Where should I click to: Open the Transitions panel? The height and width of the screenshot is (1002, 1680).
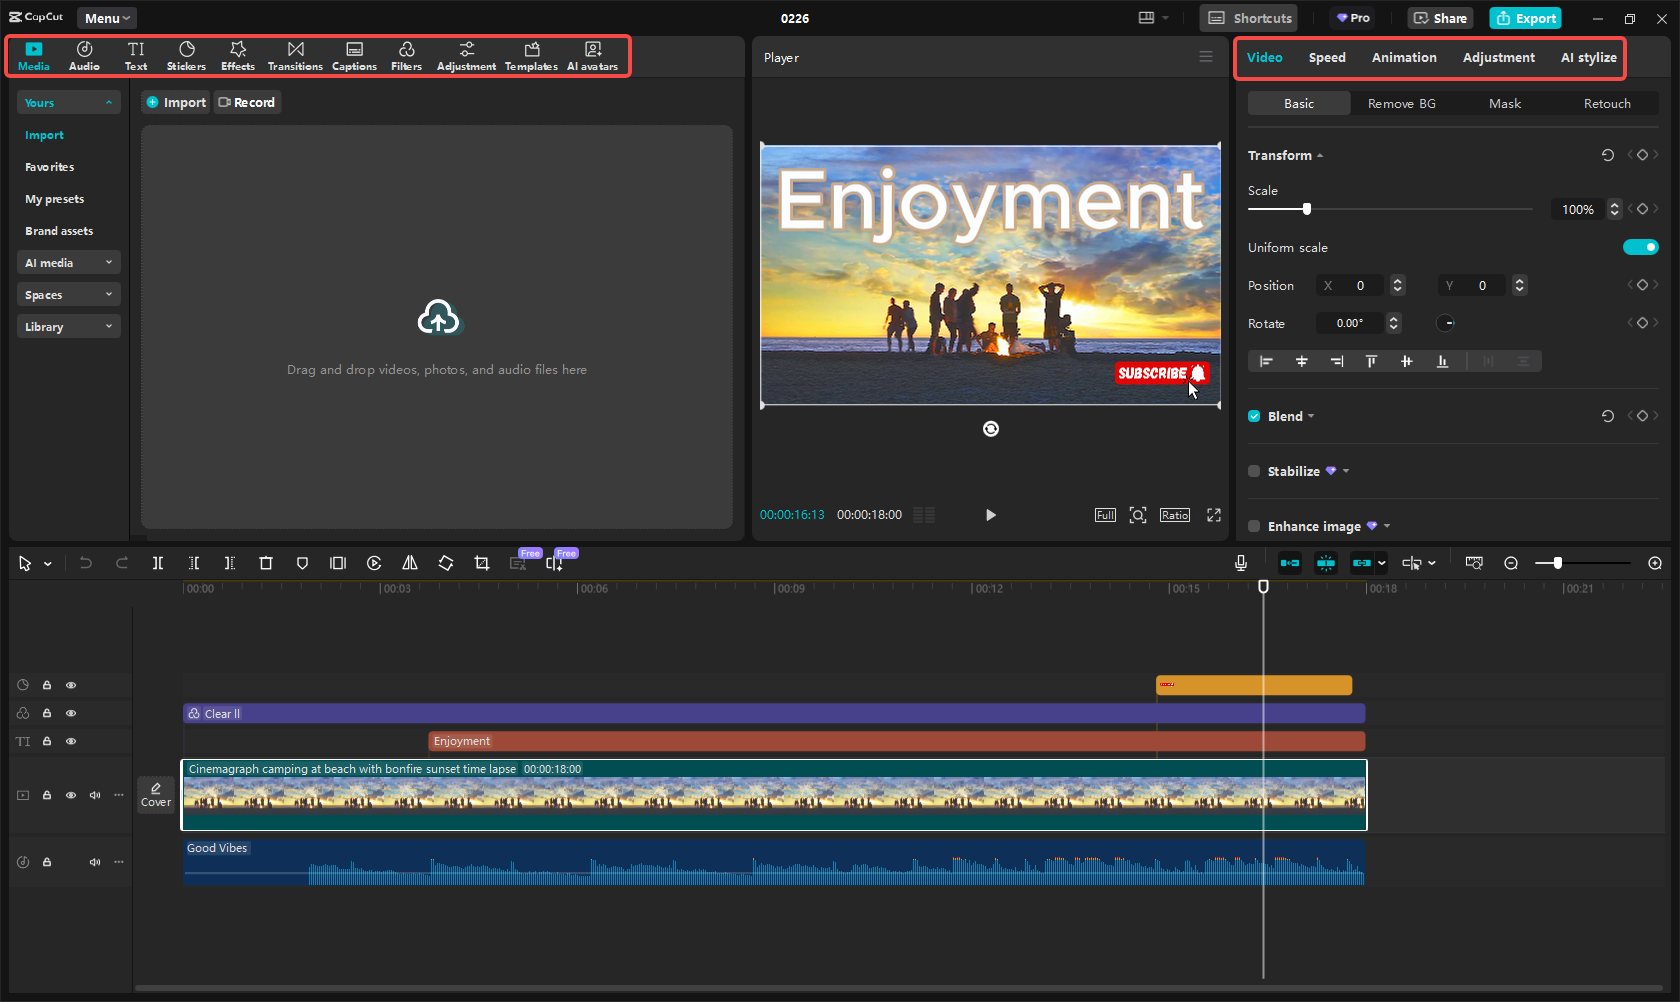tap(295, 56)
